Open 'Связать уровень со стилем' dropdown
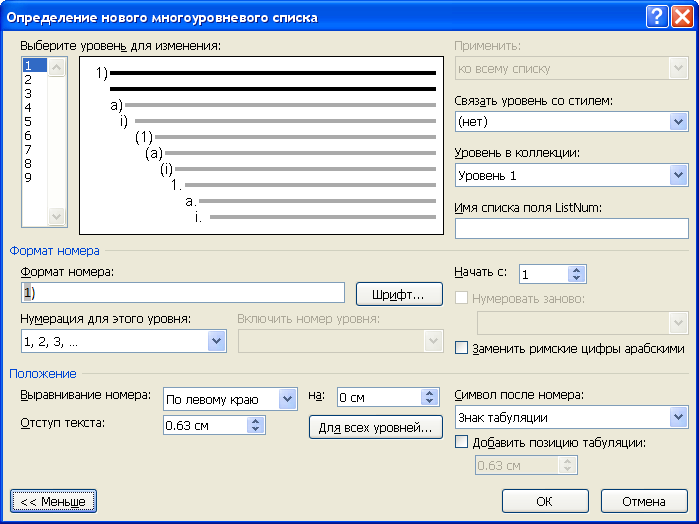This screenshot has height=524, width=699. tap(678, 121)
